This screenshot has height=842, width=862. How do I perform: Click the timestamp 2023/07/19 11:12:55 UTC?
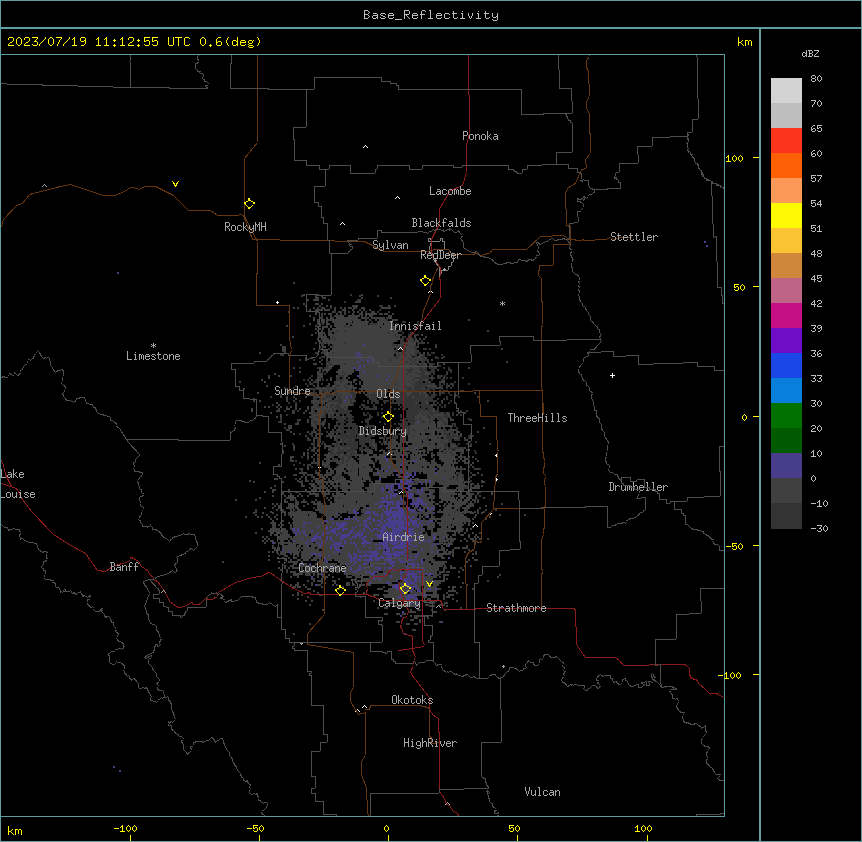[x=99, y=42]
